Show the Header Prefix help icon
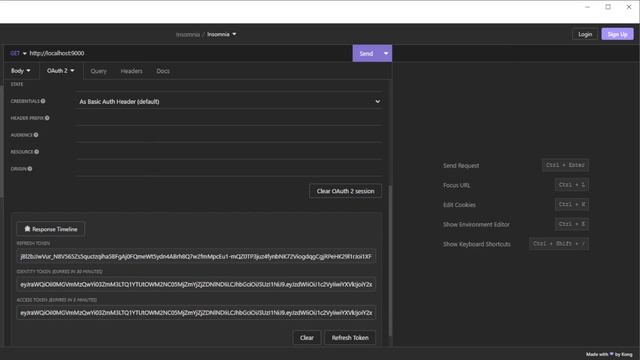Screen dimensions: 640x360 click(x=47, y=118)
